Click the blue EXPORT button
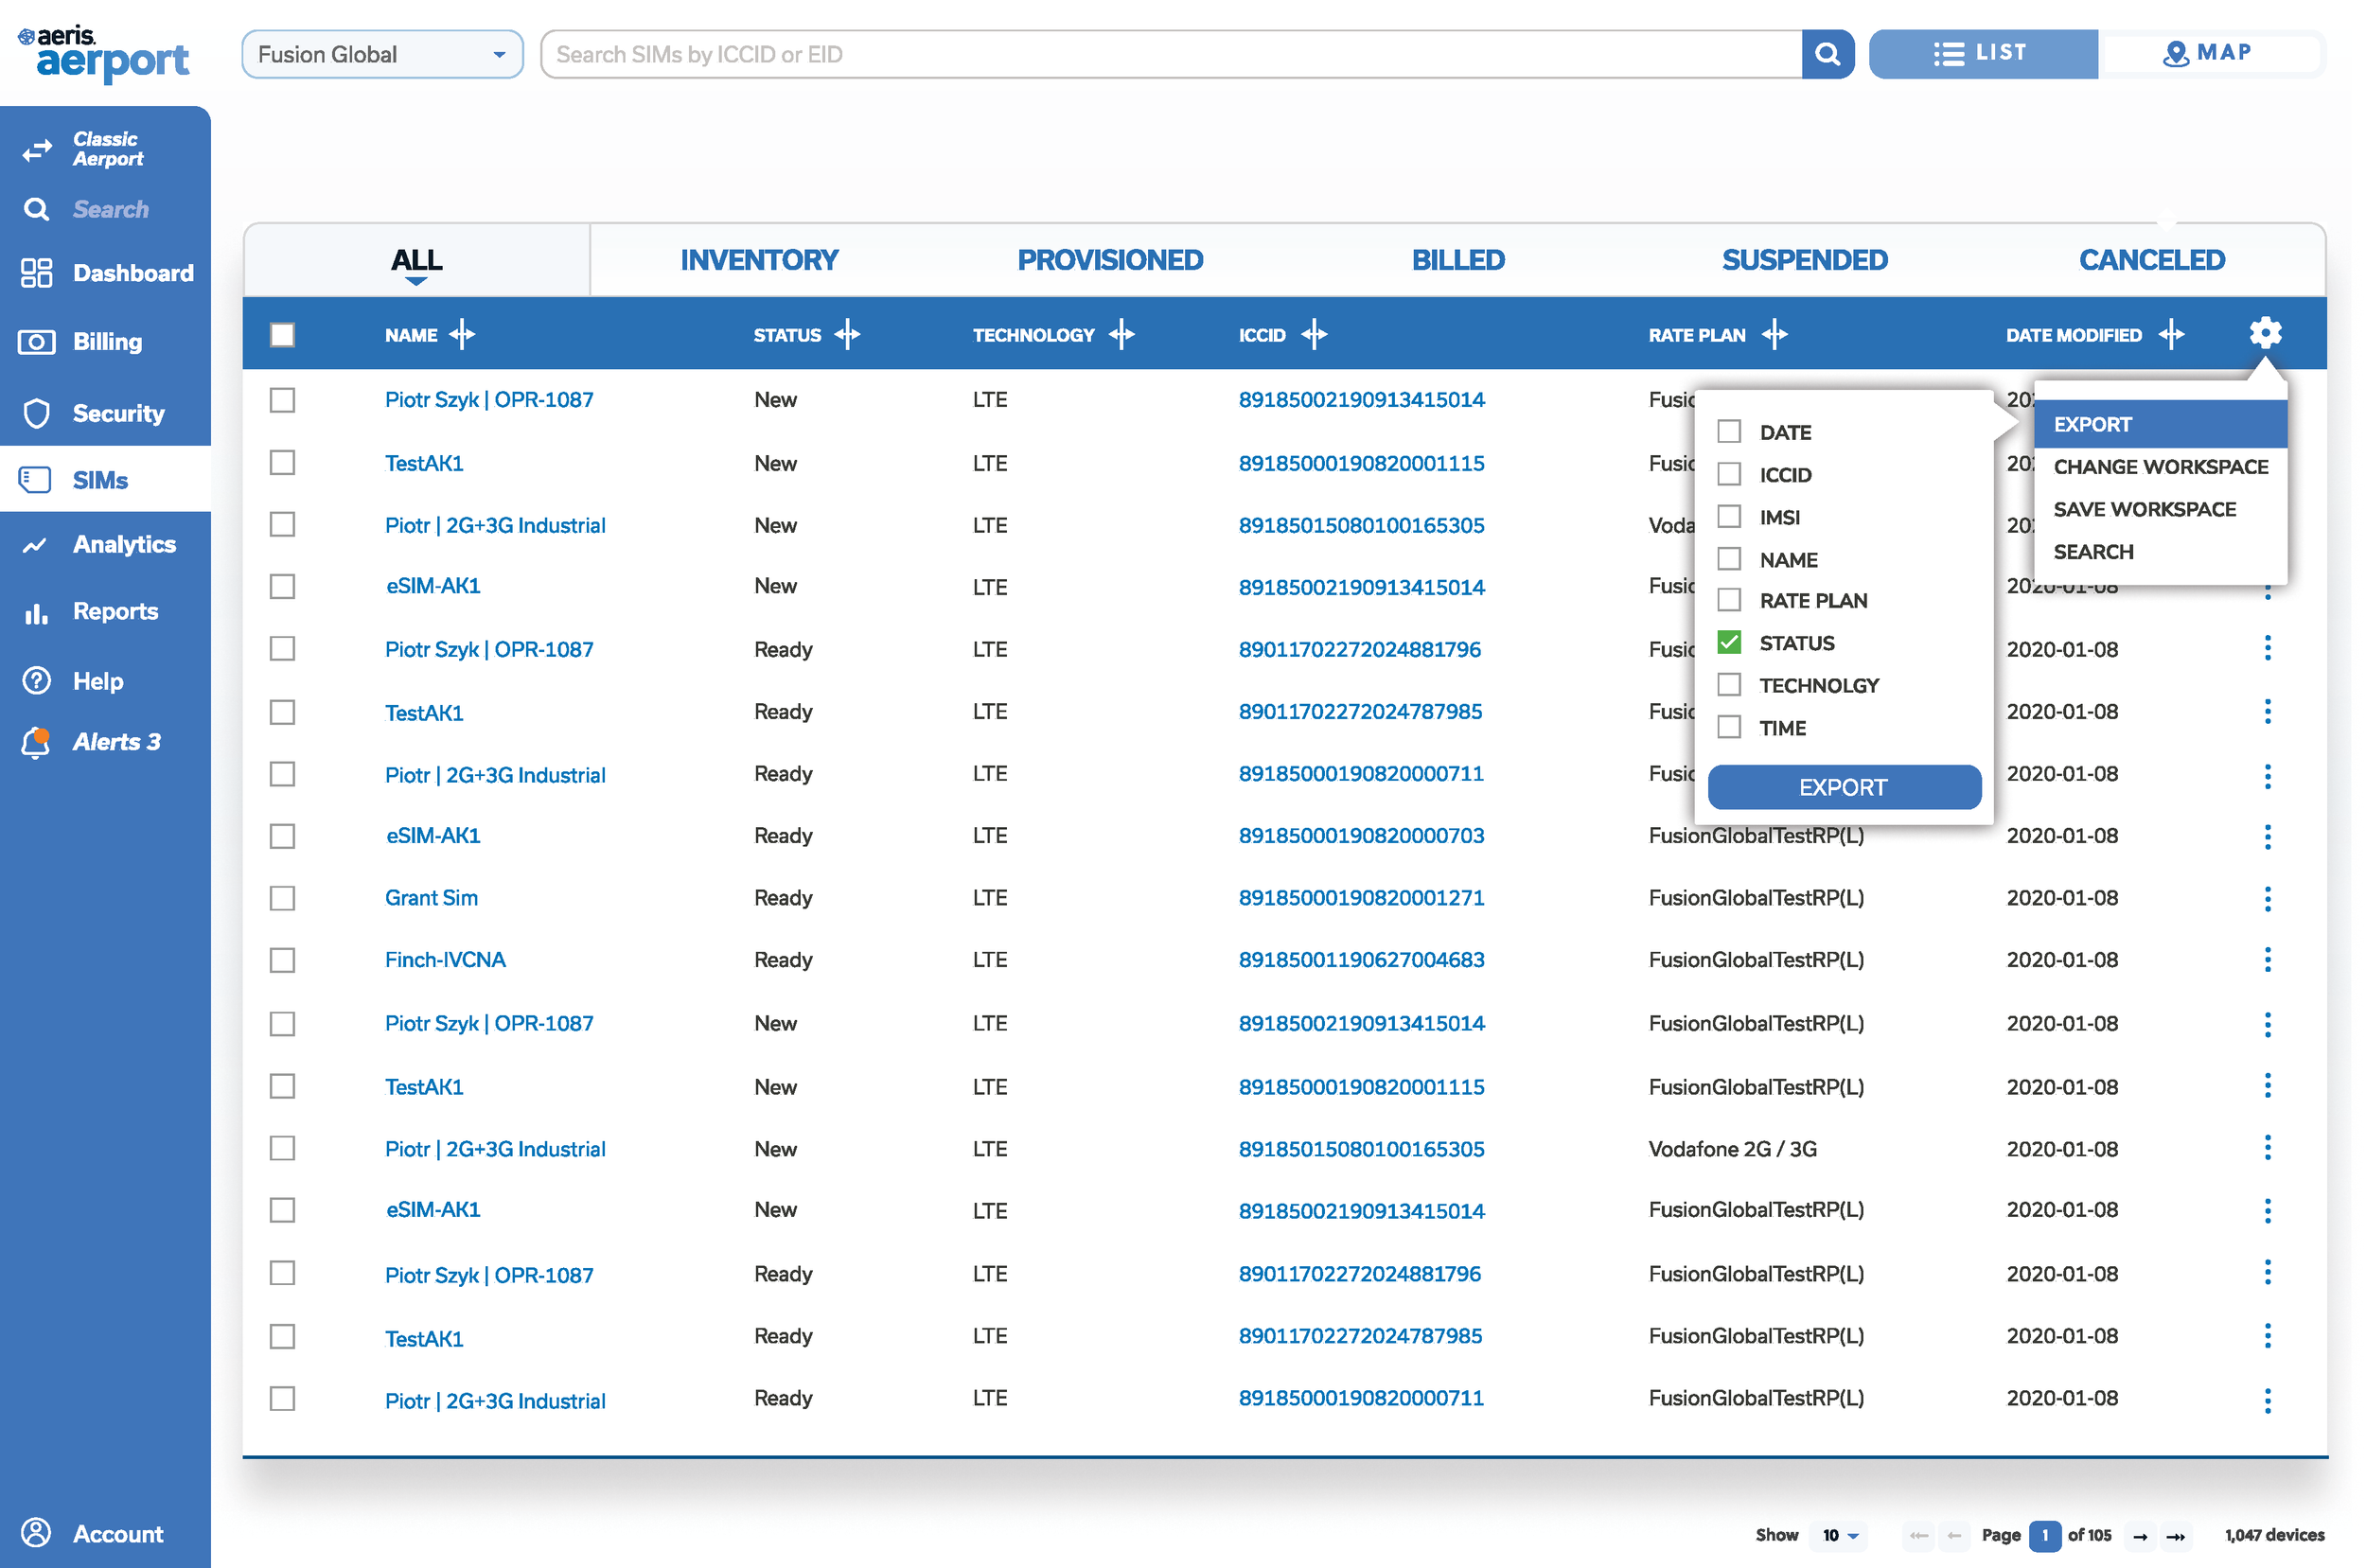 [1843, 788]
